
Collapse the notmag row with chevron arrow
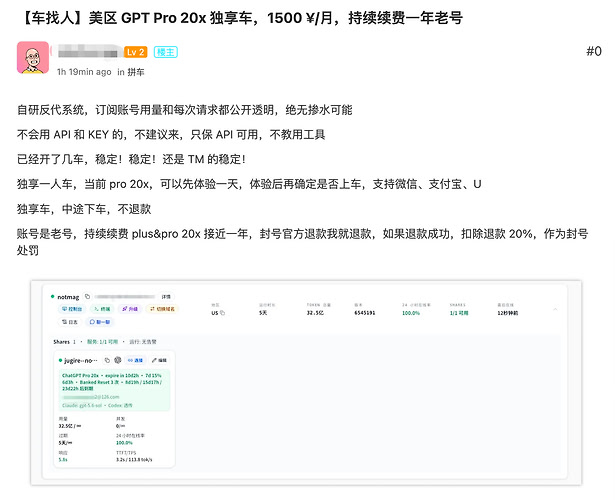click(555, 309)
